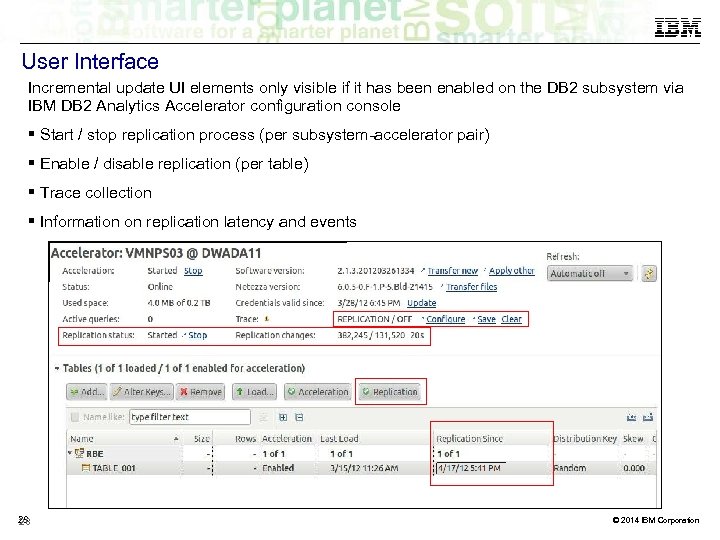This screenshot has width=720, height=540.
Task: Click the Random distribution key cell
Action: (569, 468)
